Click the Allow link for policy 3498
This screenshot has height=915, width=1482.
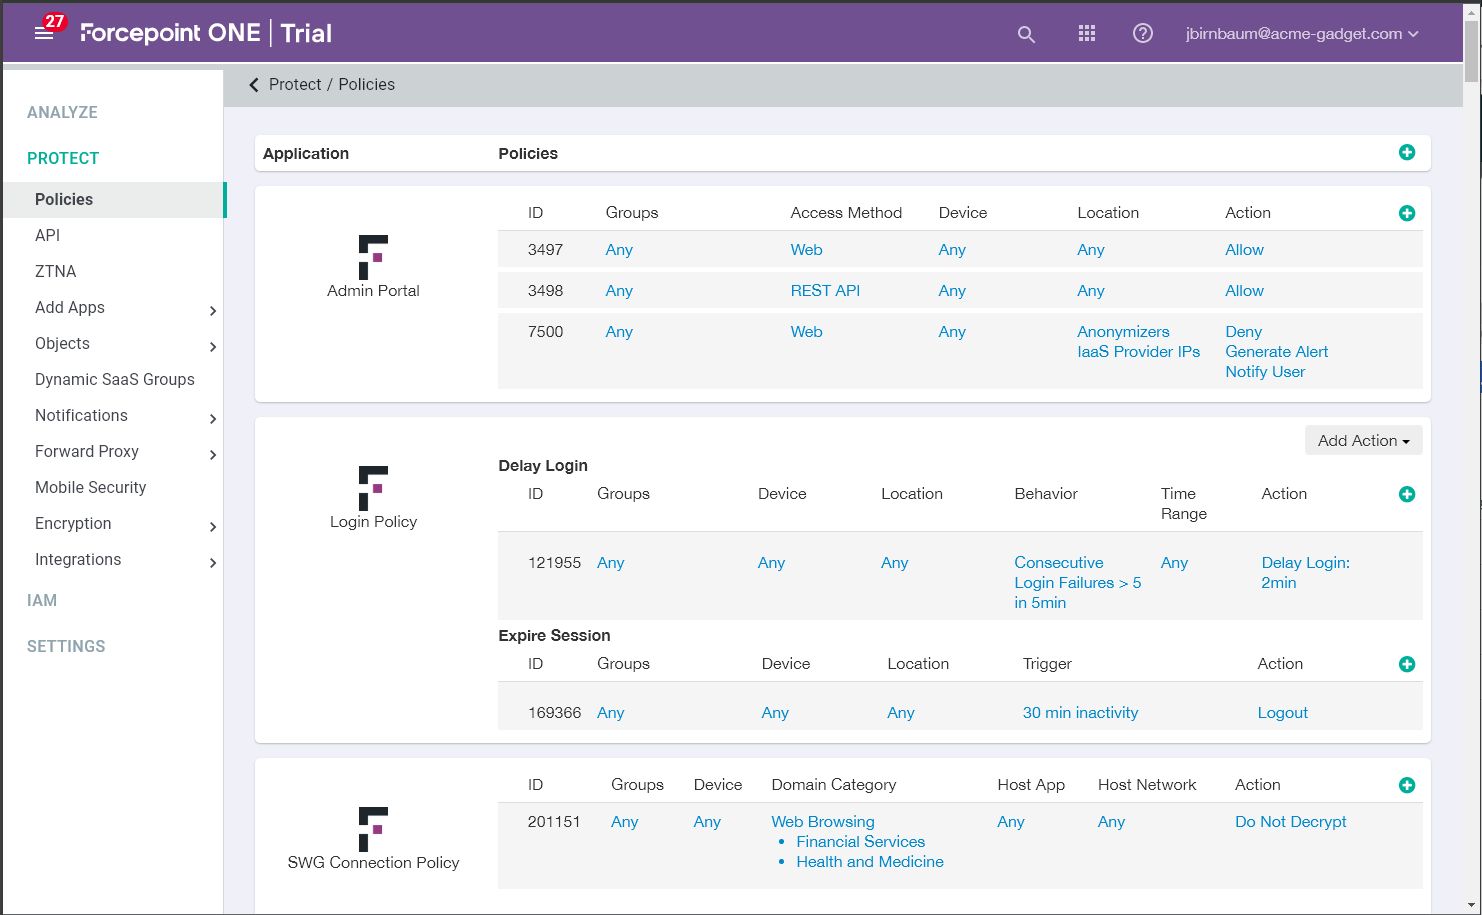tap(1244, 290)
